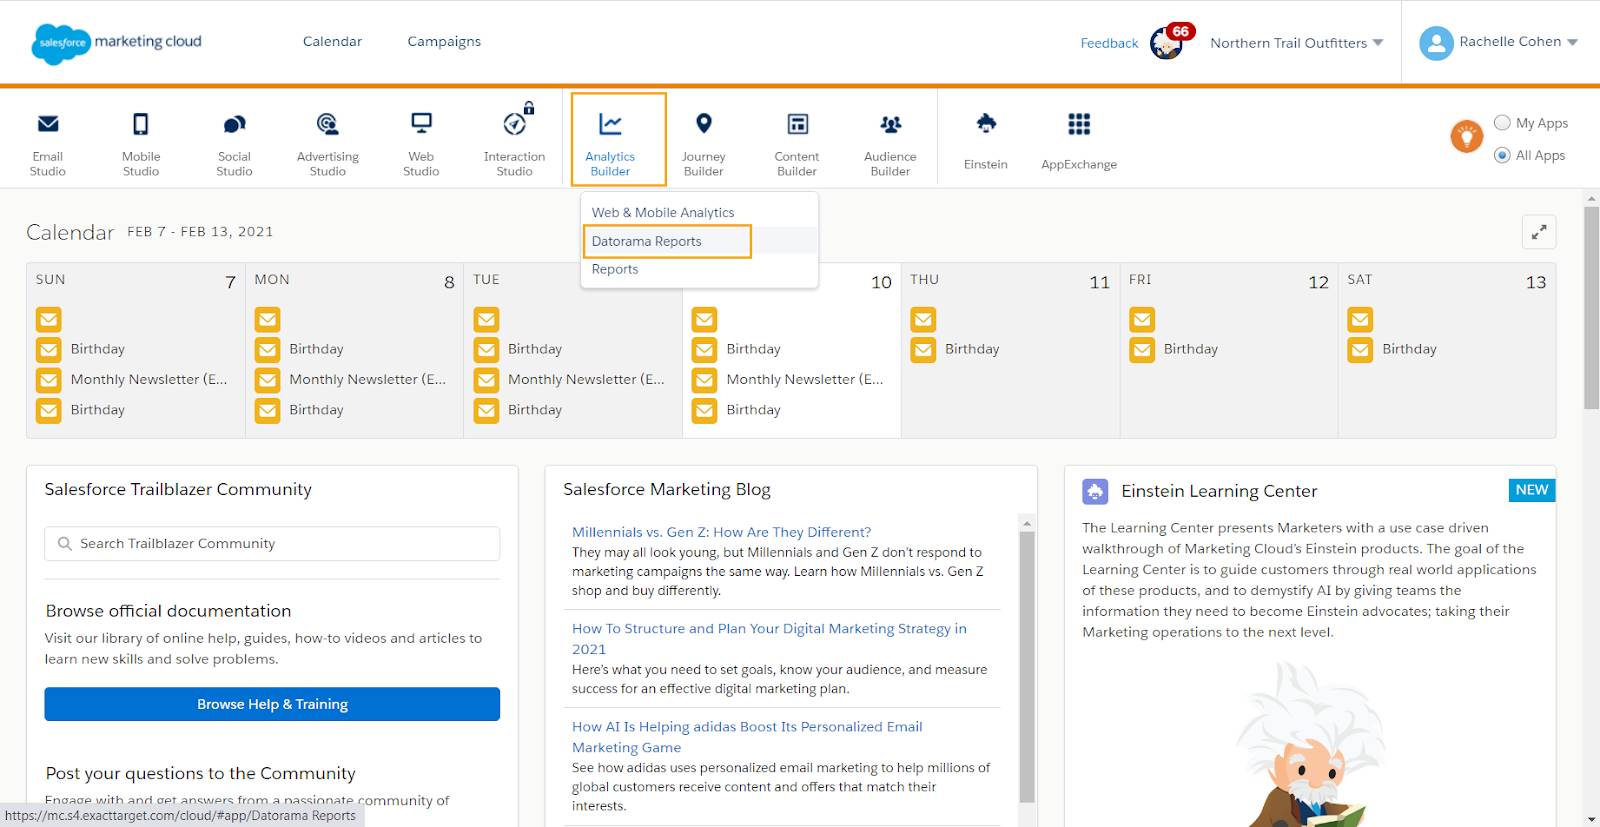Viewport: 1600px width, 827px height.
Task: Open Analytics Builder menu
Action: [x=618, y=139]
